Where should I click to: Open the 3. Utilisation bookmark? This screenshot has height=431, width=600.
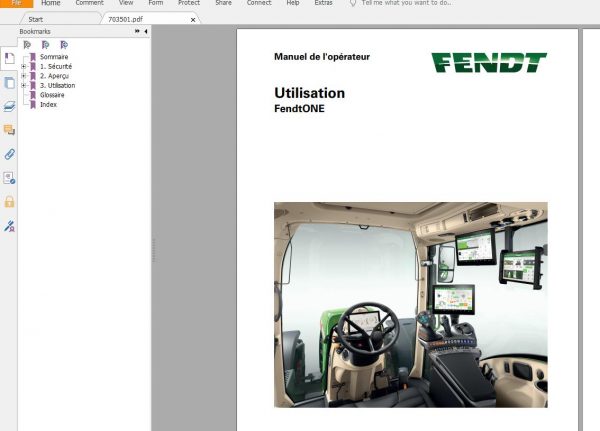click(x=57, y=85)
